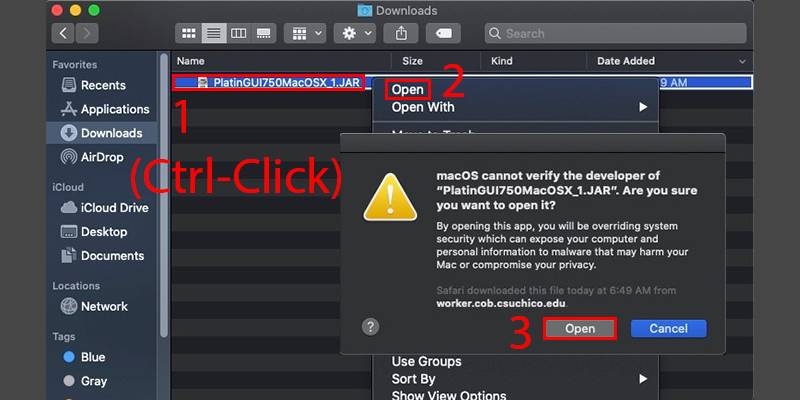The width and height of the screenshot is (800, 400).
Task: Open Recents in the sidebar
Action: point(101,85)
